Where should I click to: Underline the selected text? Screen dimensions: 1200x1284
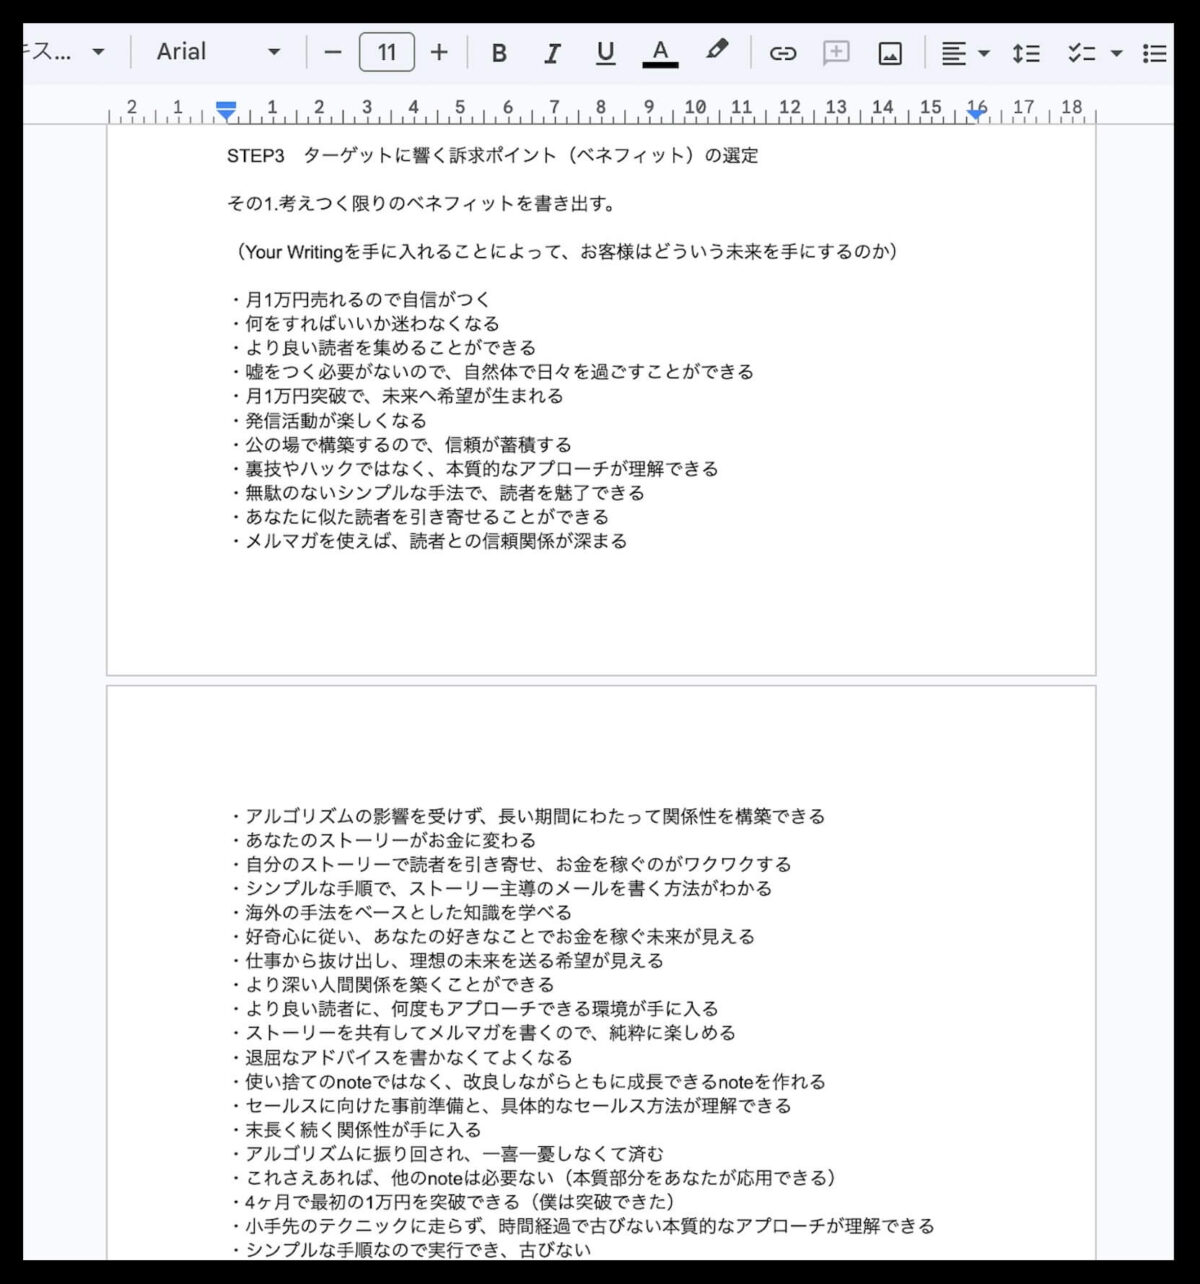605,52
